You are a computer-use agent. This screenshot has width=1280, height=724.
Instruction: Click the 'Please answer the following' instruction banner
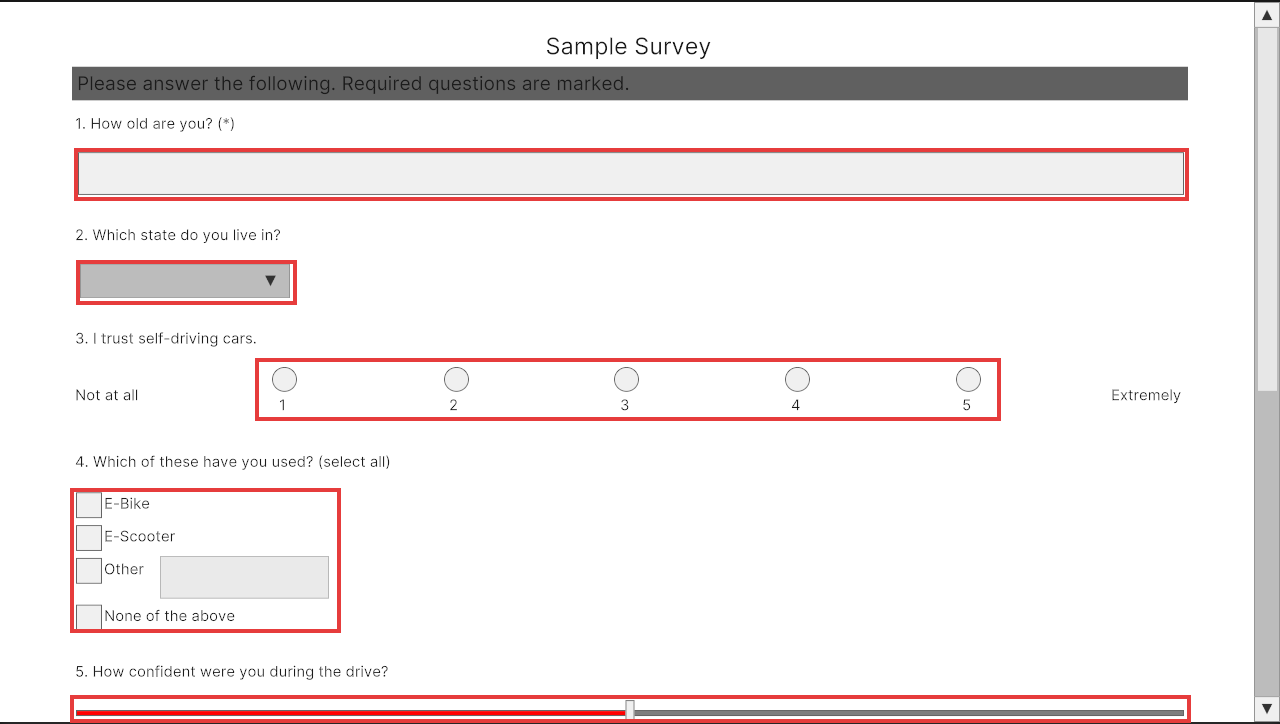click(x=630, y=84)
